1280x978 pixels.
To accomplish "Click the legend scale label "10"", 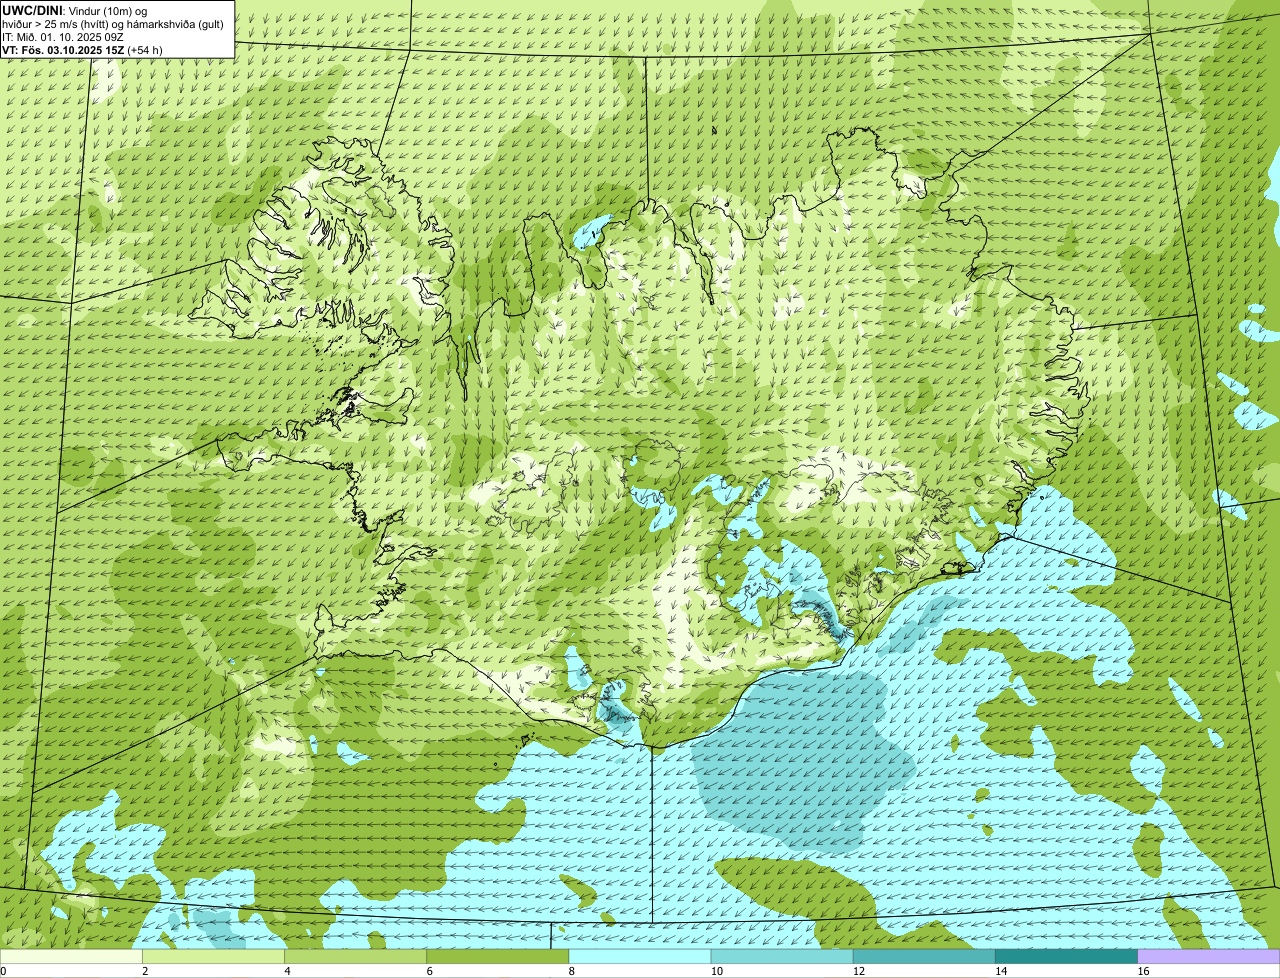I will click(717, 971).
